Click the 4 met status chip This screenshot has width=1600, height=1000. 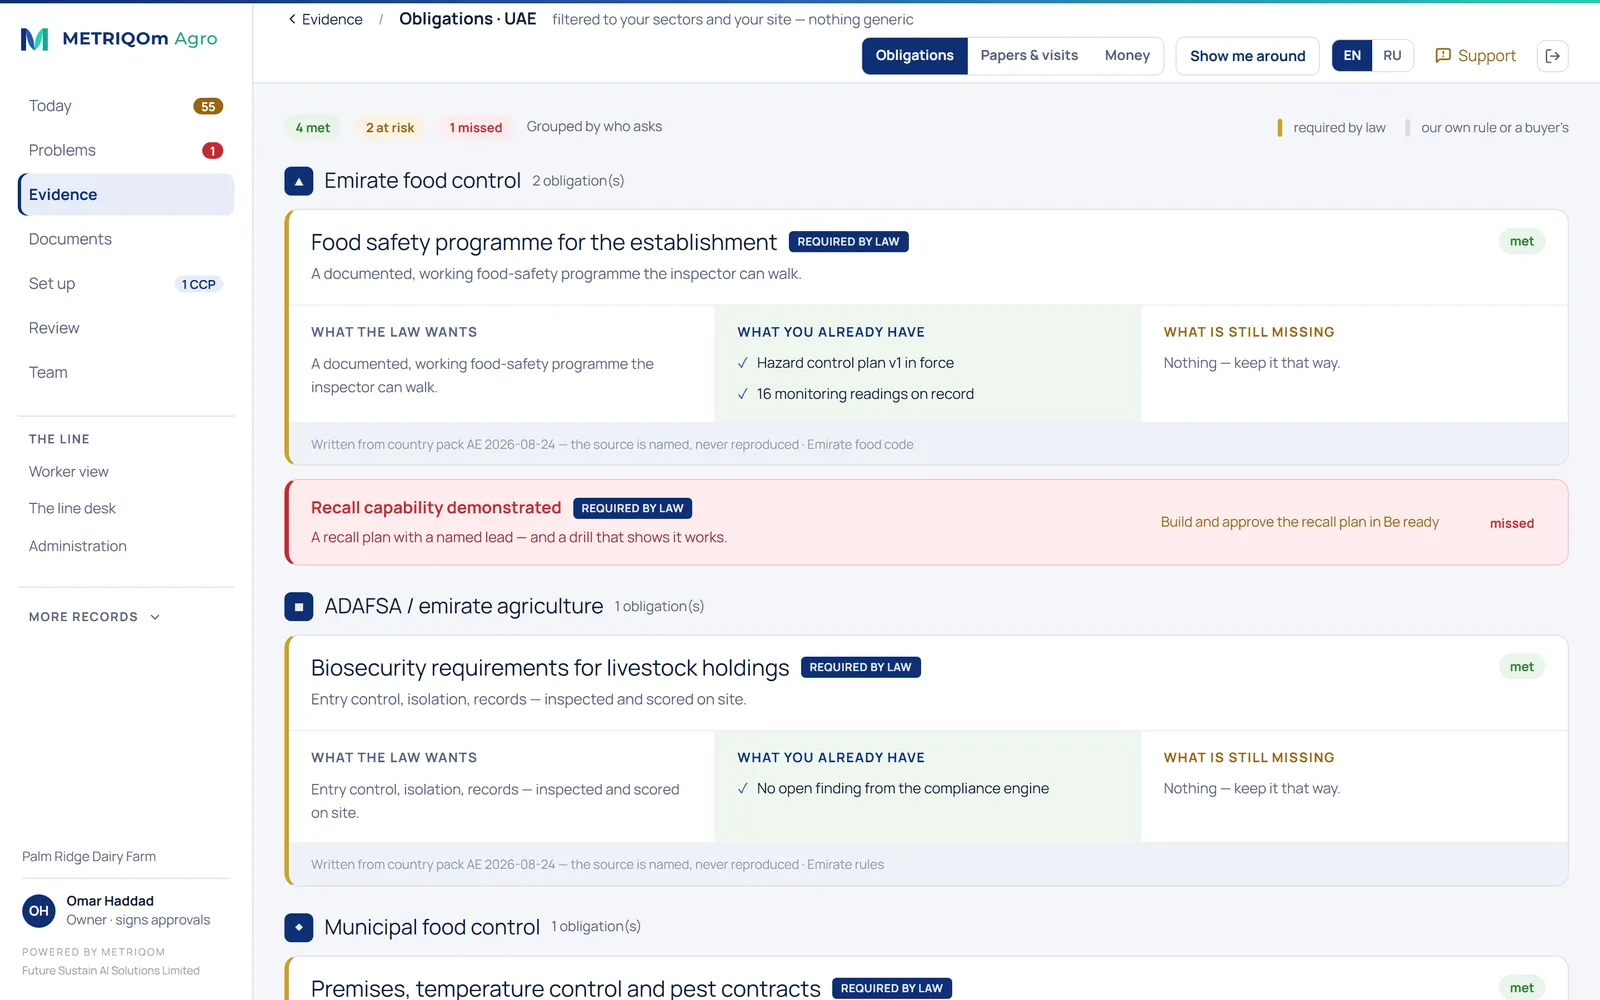coord(313,128)
